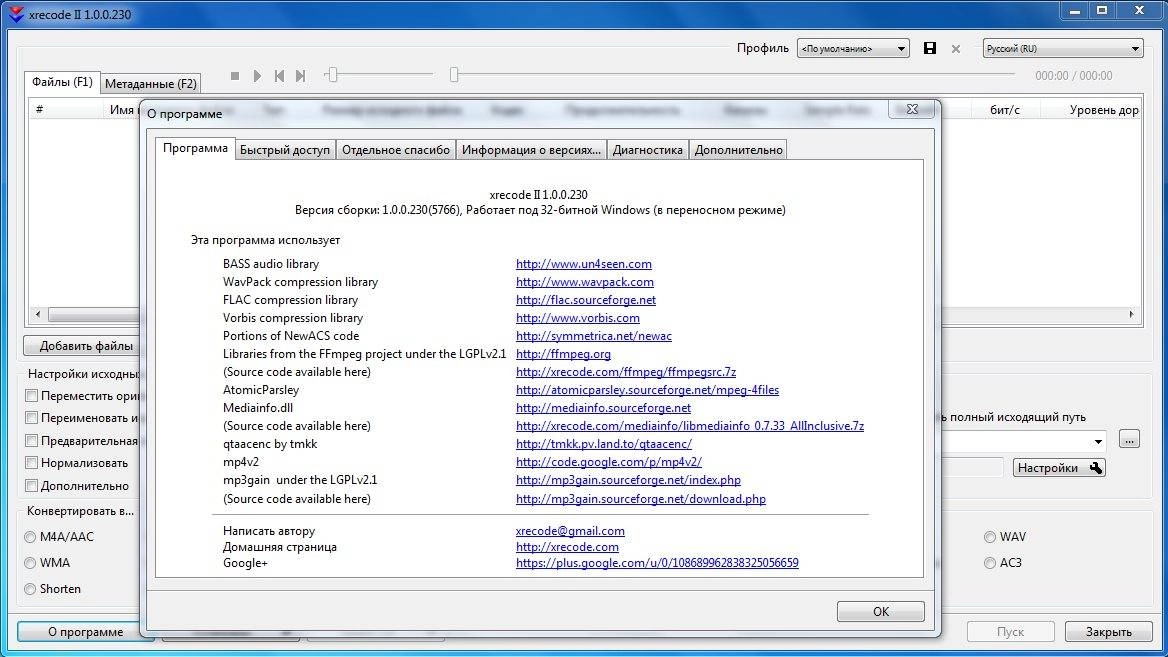Click the Пуск button
Image resolution: width=1168 pixels, height=657 pixels.
[1010, 632]
